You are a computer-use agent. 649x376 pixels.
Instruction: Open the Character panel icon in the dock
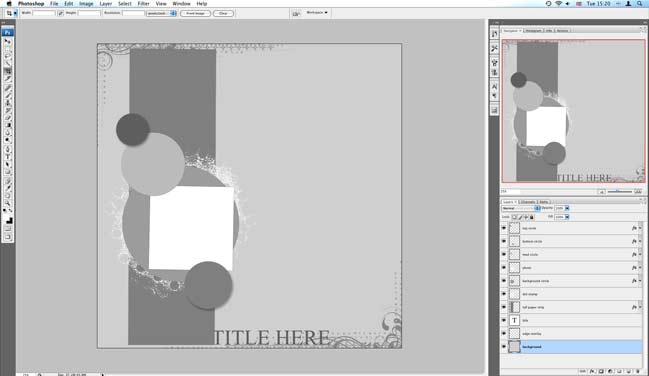494,87
